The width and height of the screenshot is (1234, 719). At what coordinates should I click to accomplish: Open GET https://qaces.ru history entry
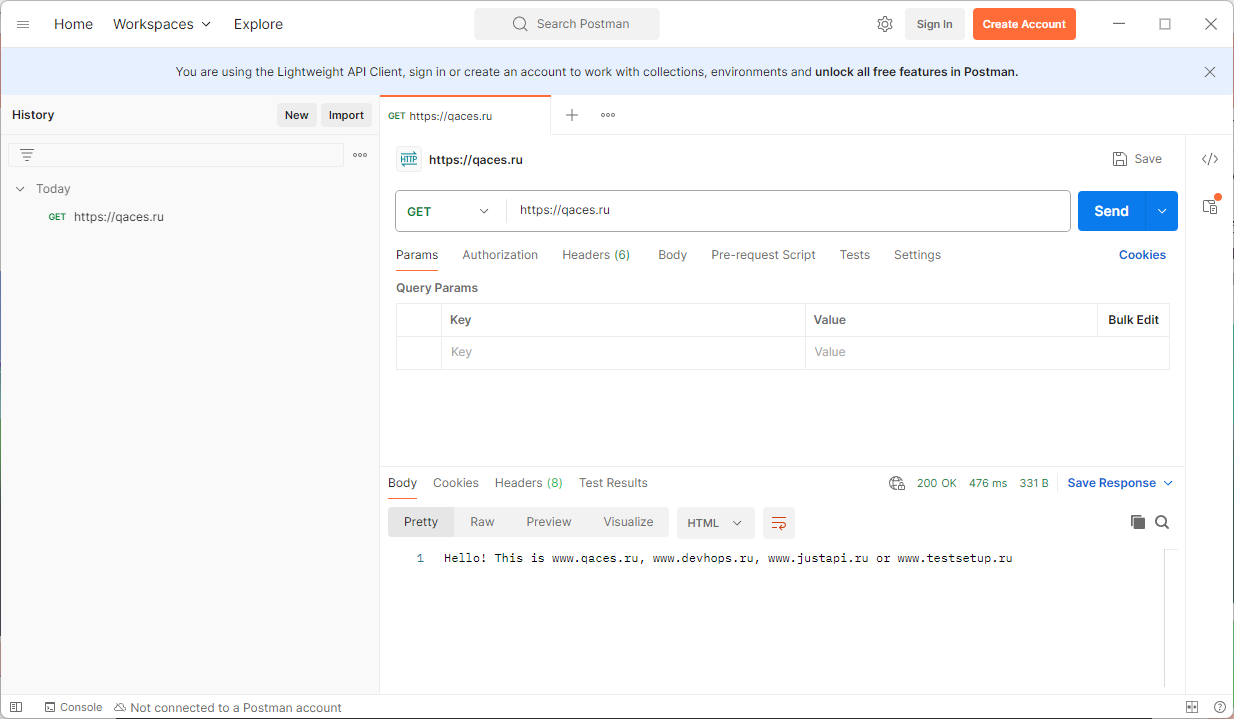[x=190, y=216]
